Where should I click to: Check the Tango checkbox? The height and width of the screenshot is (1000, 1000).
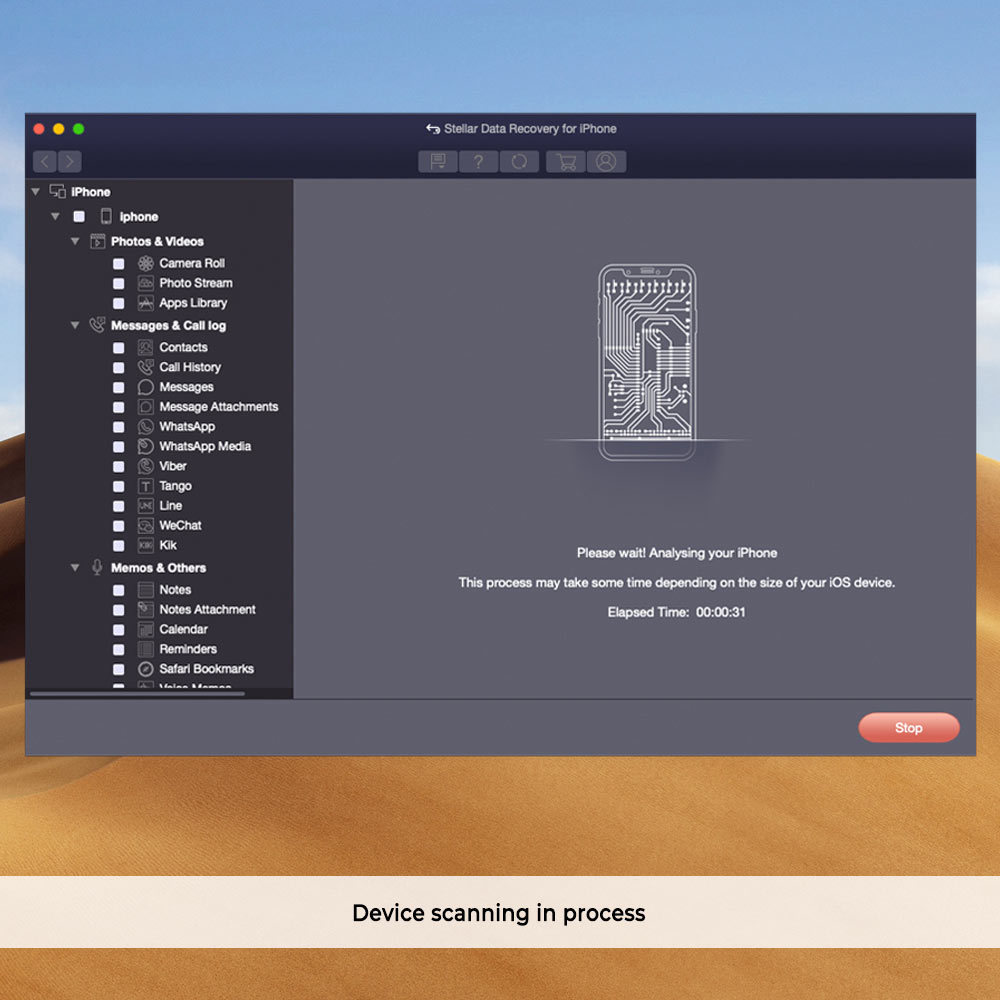click(119, 486)
